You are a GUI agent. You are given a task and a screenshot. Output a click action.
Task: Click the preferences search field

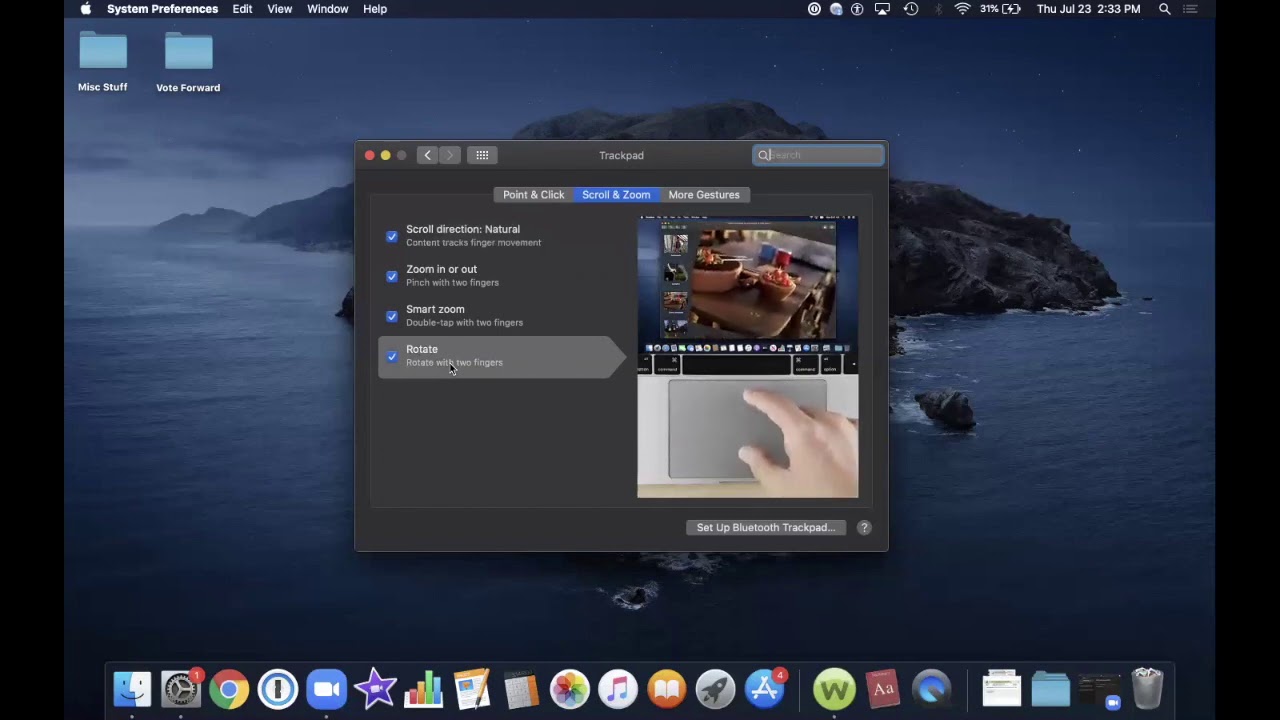[x=818, y=155]
